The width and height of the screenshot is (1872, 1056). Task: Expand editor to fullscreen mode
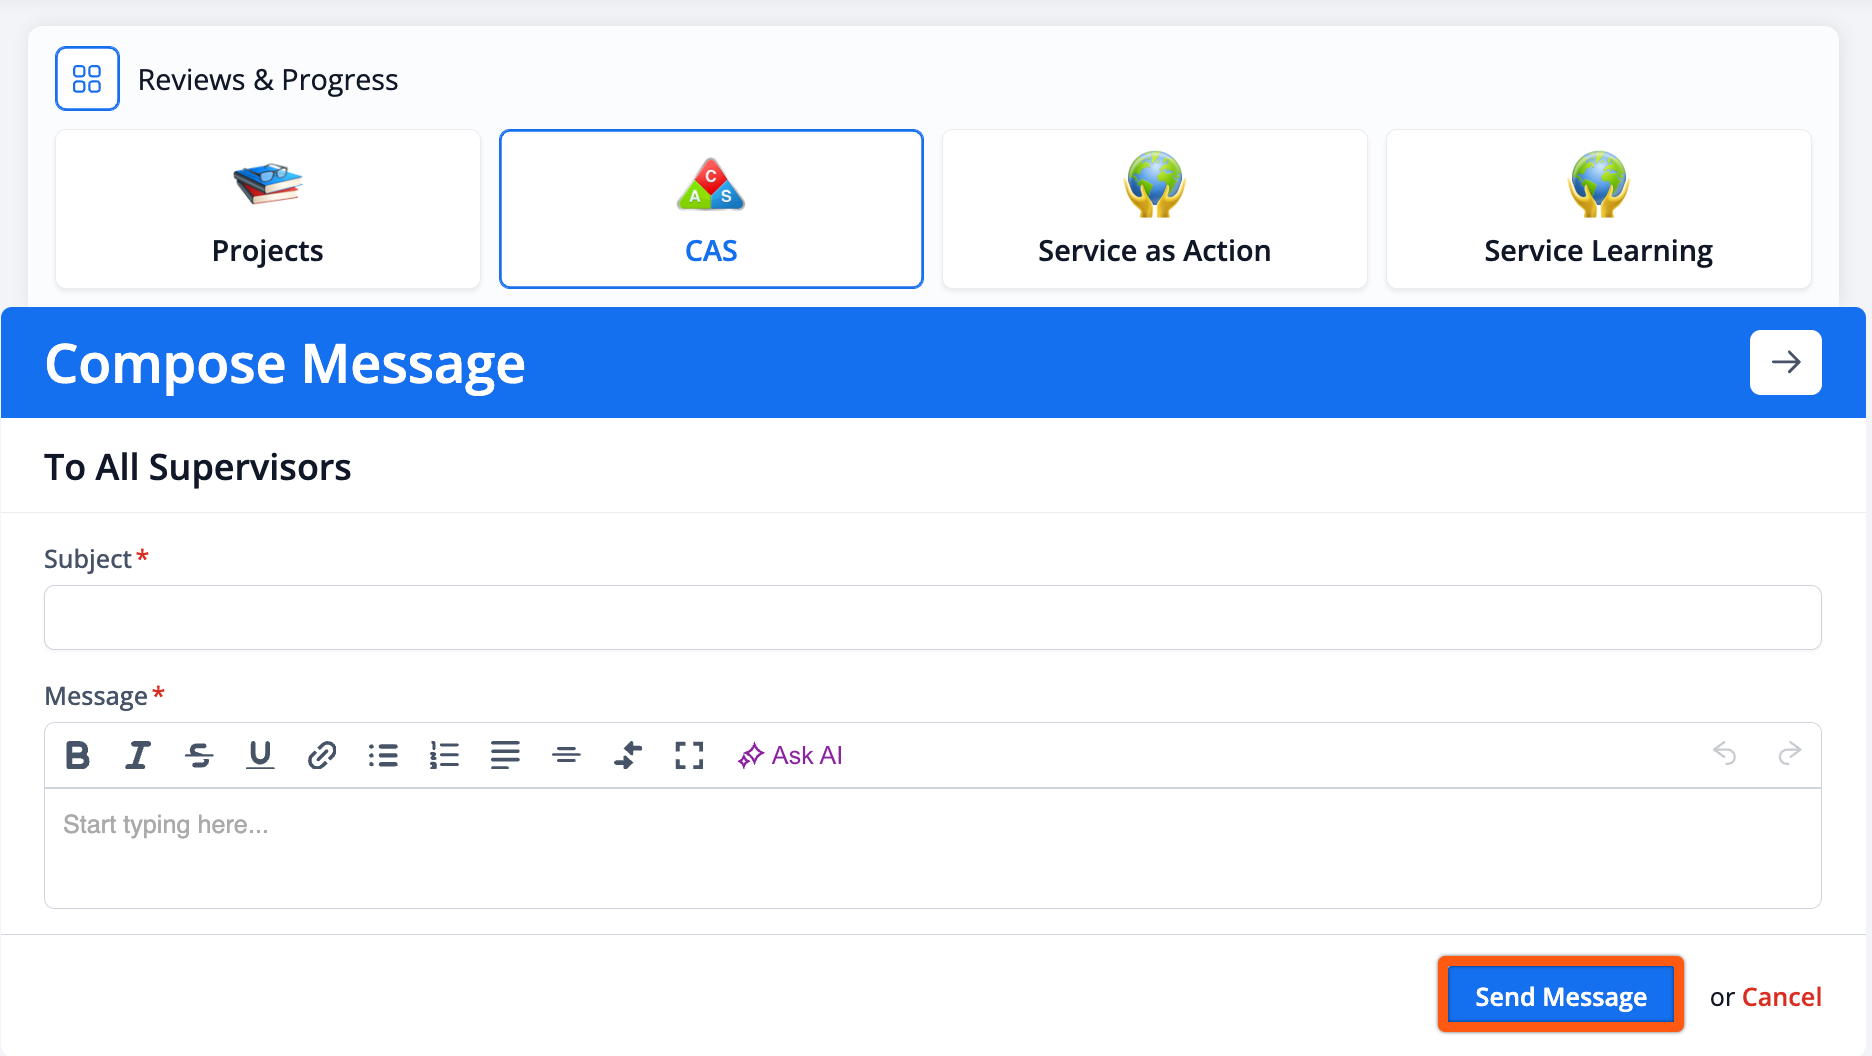[x=689, y=755]
